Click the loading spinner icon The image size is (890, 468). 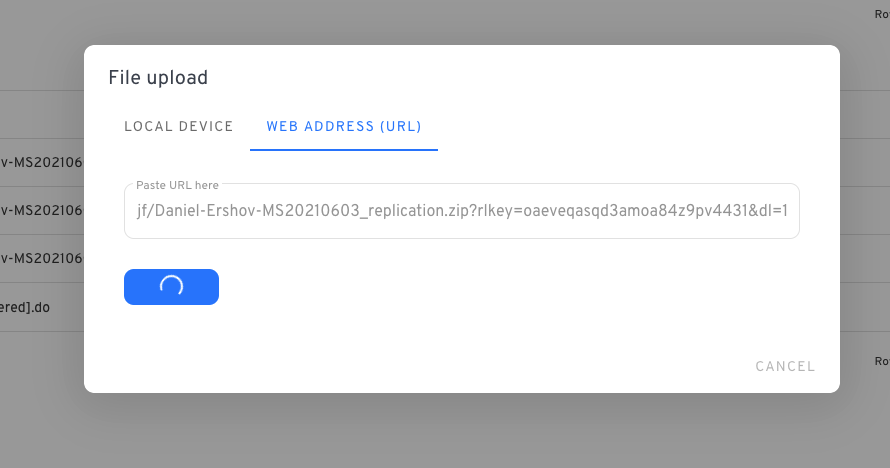pyautogui.click(x=171, y=286)
